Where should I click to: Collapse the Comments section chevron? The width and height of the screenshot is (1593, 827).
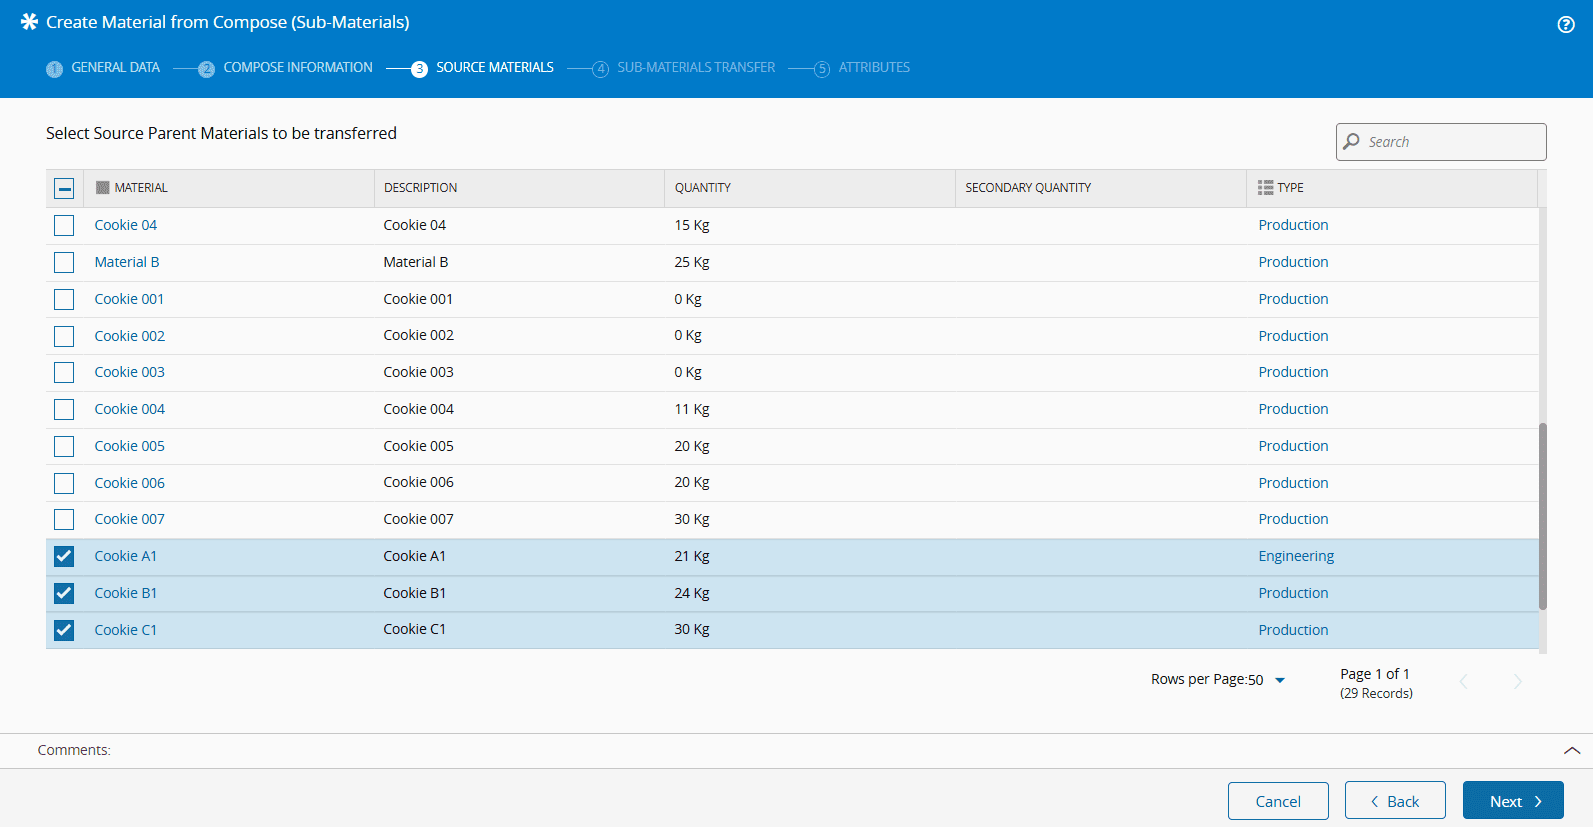tap(1571, 750)
